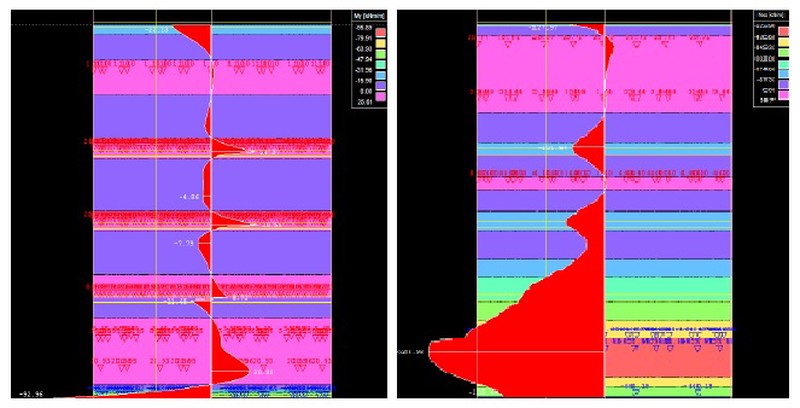The width and height of the screenshot is (800, 408).
Task: Click the -92.96 value label at bottom left
Action: [x=30, y=396]
